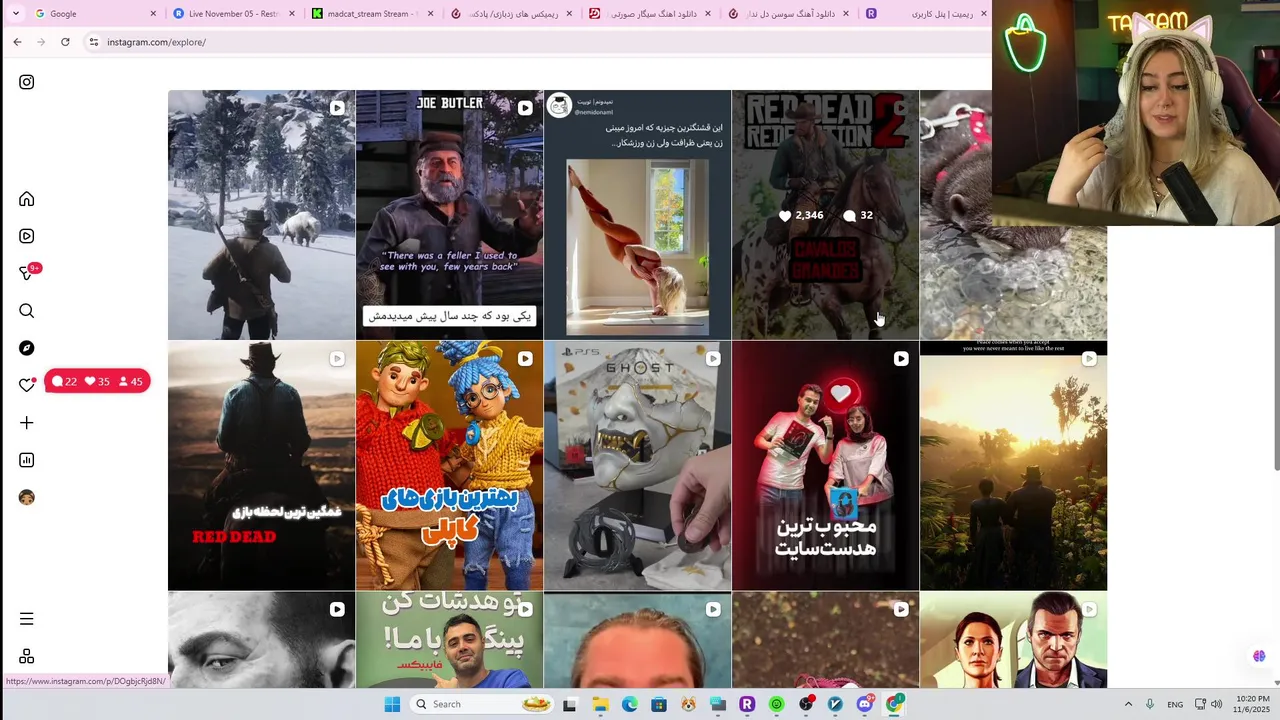Switch to دانلود اهنگ سیگار صورتی tab

coord(648,13)
